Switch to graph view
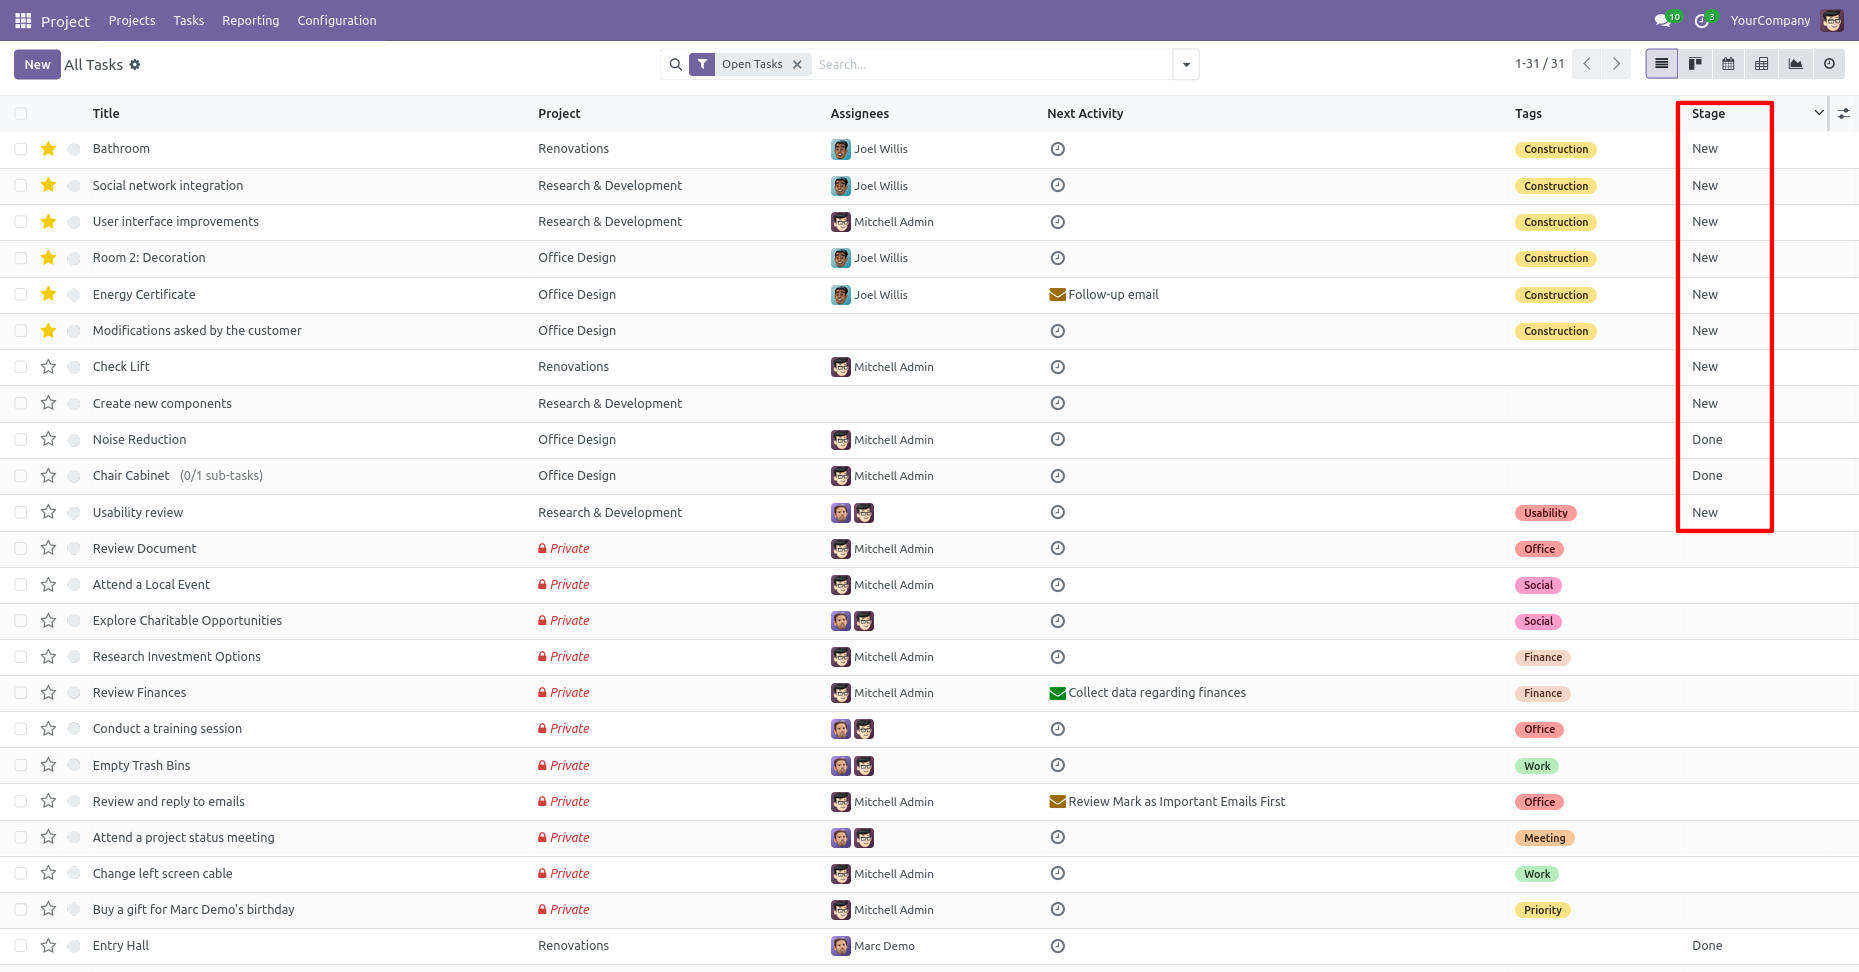This screenshot has width=1859, height=972. tap(1795, 64)
